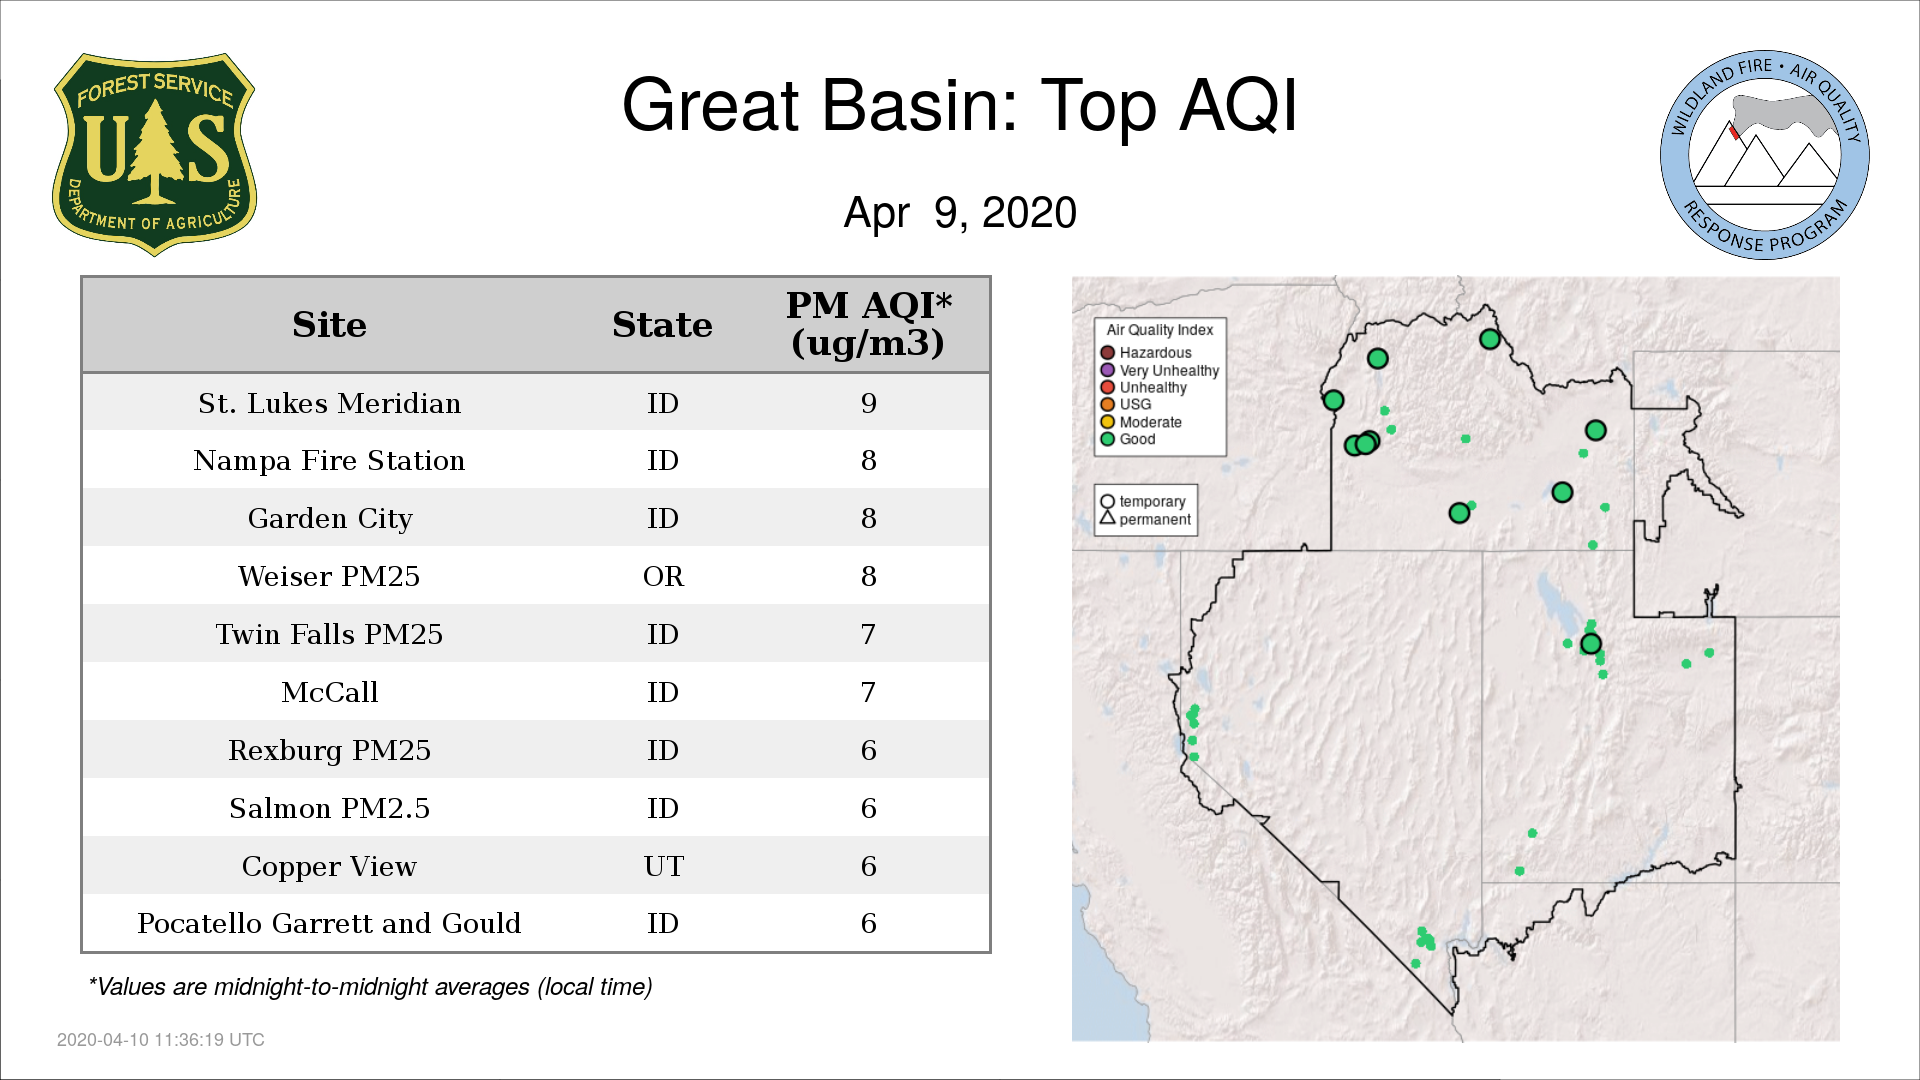Click the Twin Falls PM25 site name
Viewport: 1920px width, 1080px height.
pos(329,634)
